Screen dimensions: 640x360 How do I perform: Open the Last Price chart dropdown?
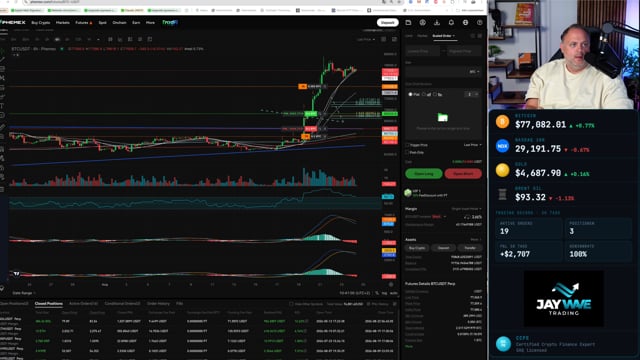[366, 40]
